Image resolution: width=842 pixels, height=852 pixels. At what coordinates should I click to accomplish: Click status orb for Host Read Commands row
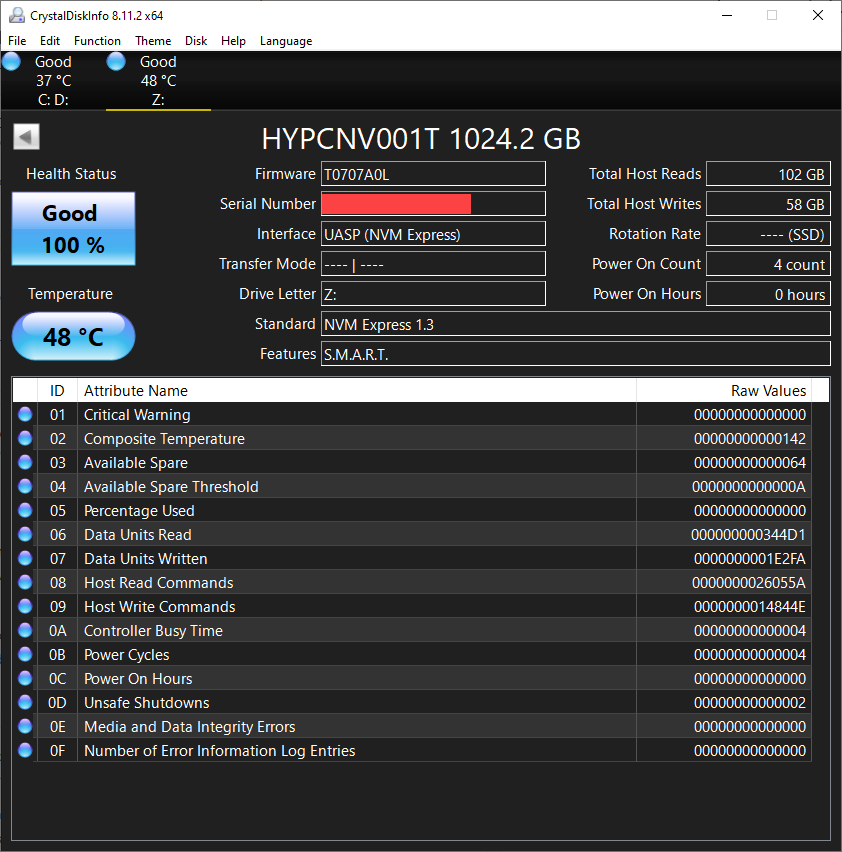coord(25,582)
